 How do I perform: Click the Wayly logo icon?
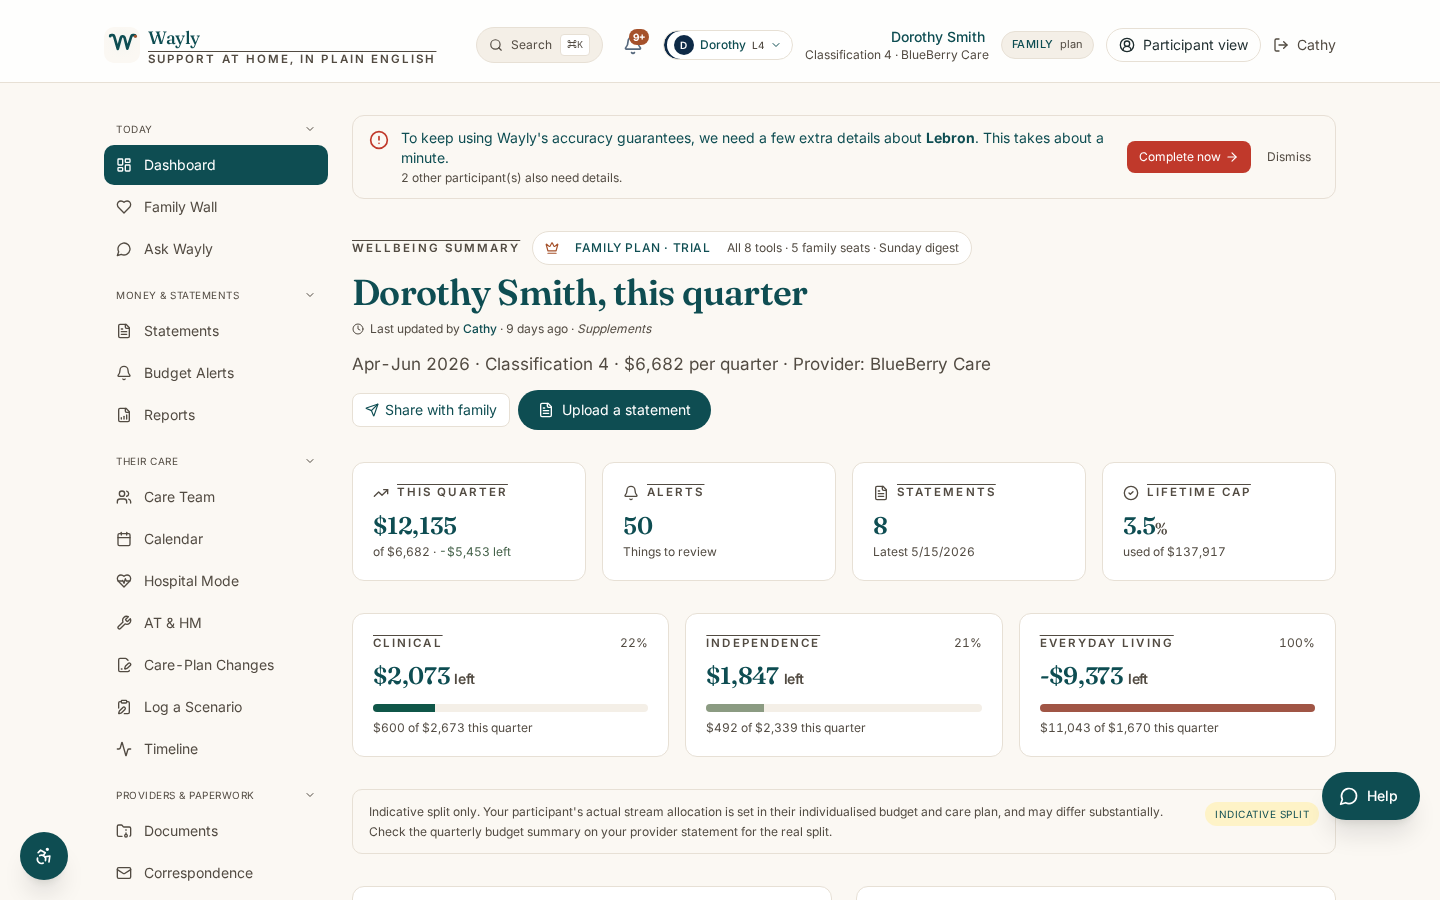coord(122,44)
